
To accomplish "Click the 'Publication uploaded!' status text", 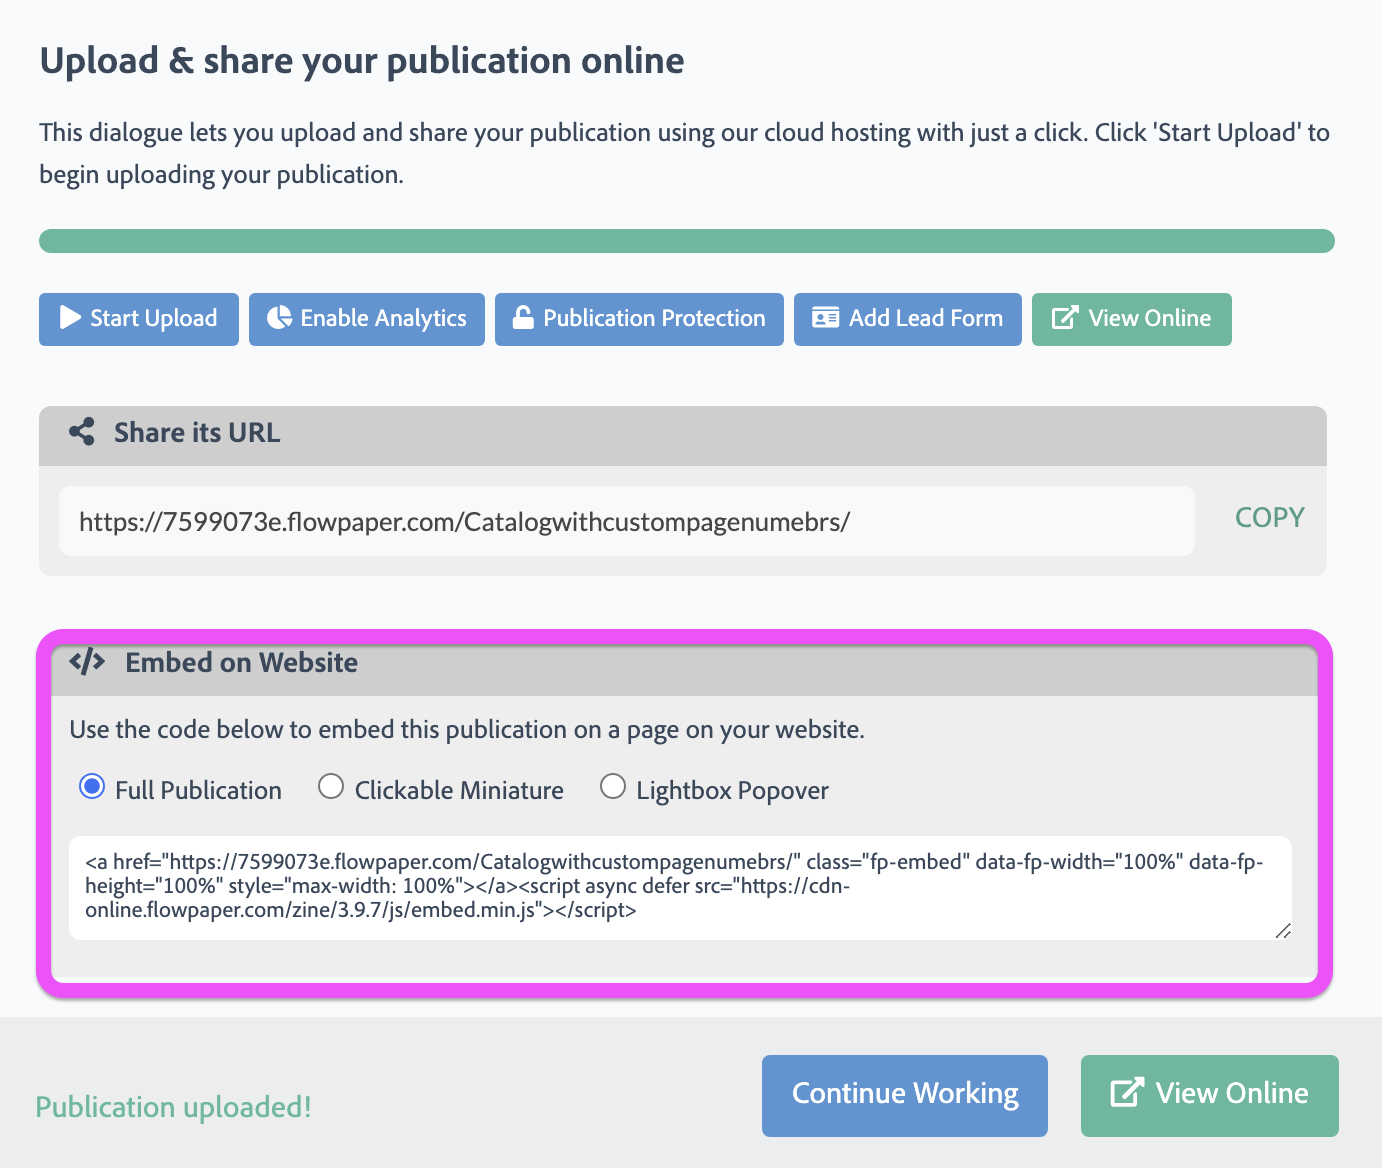I will tap(173, 1107).
